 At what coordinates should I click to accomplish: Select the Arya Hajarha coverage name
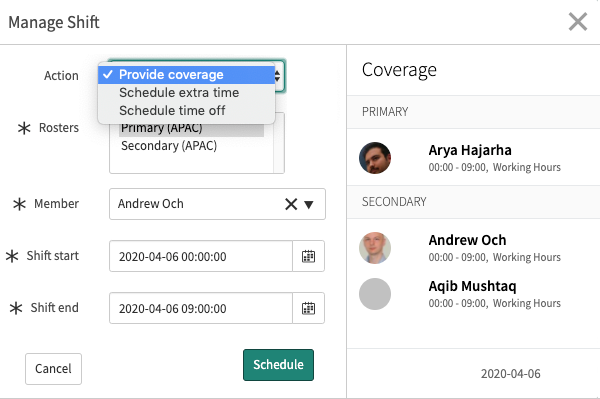(470, 150)
